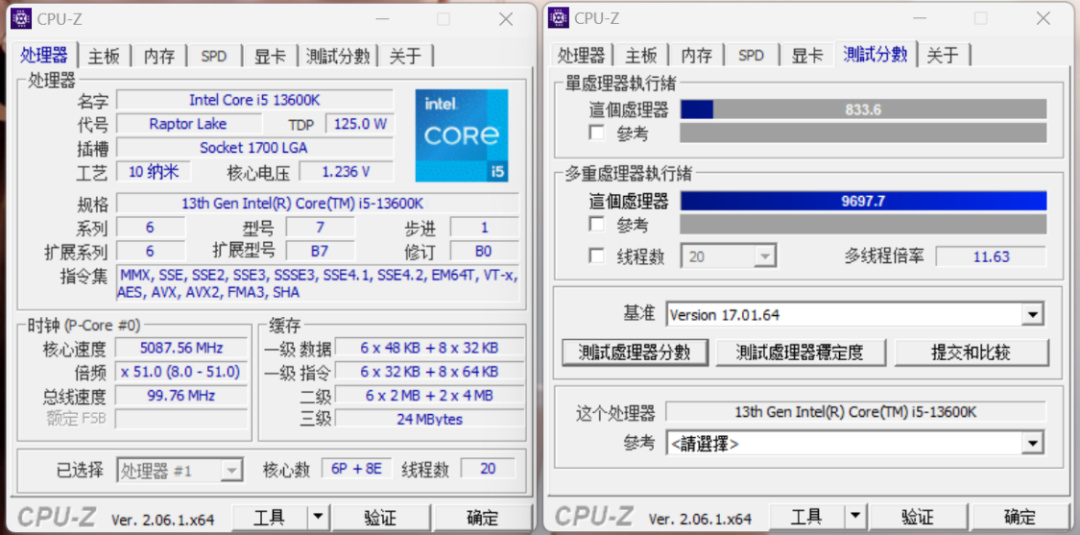1080x535 pixels.
Task: Minimize the left CPU-Z window
Action: pos(381,19)
